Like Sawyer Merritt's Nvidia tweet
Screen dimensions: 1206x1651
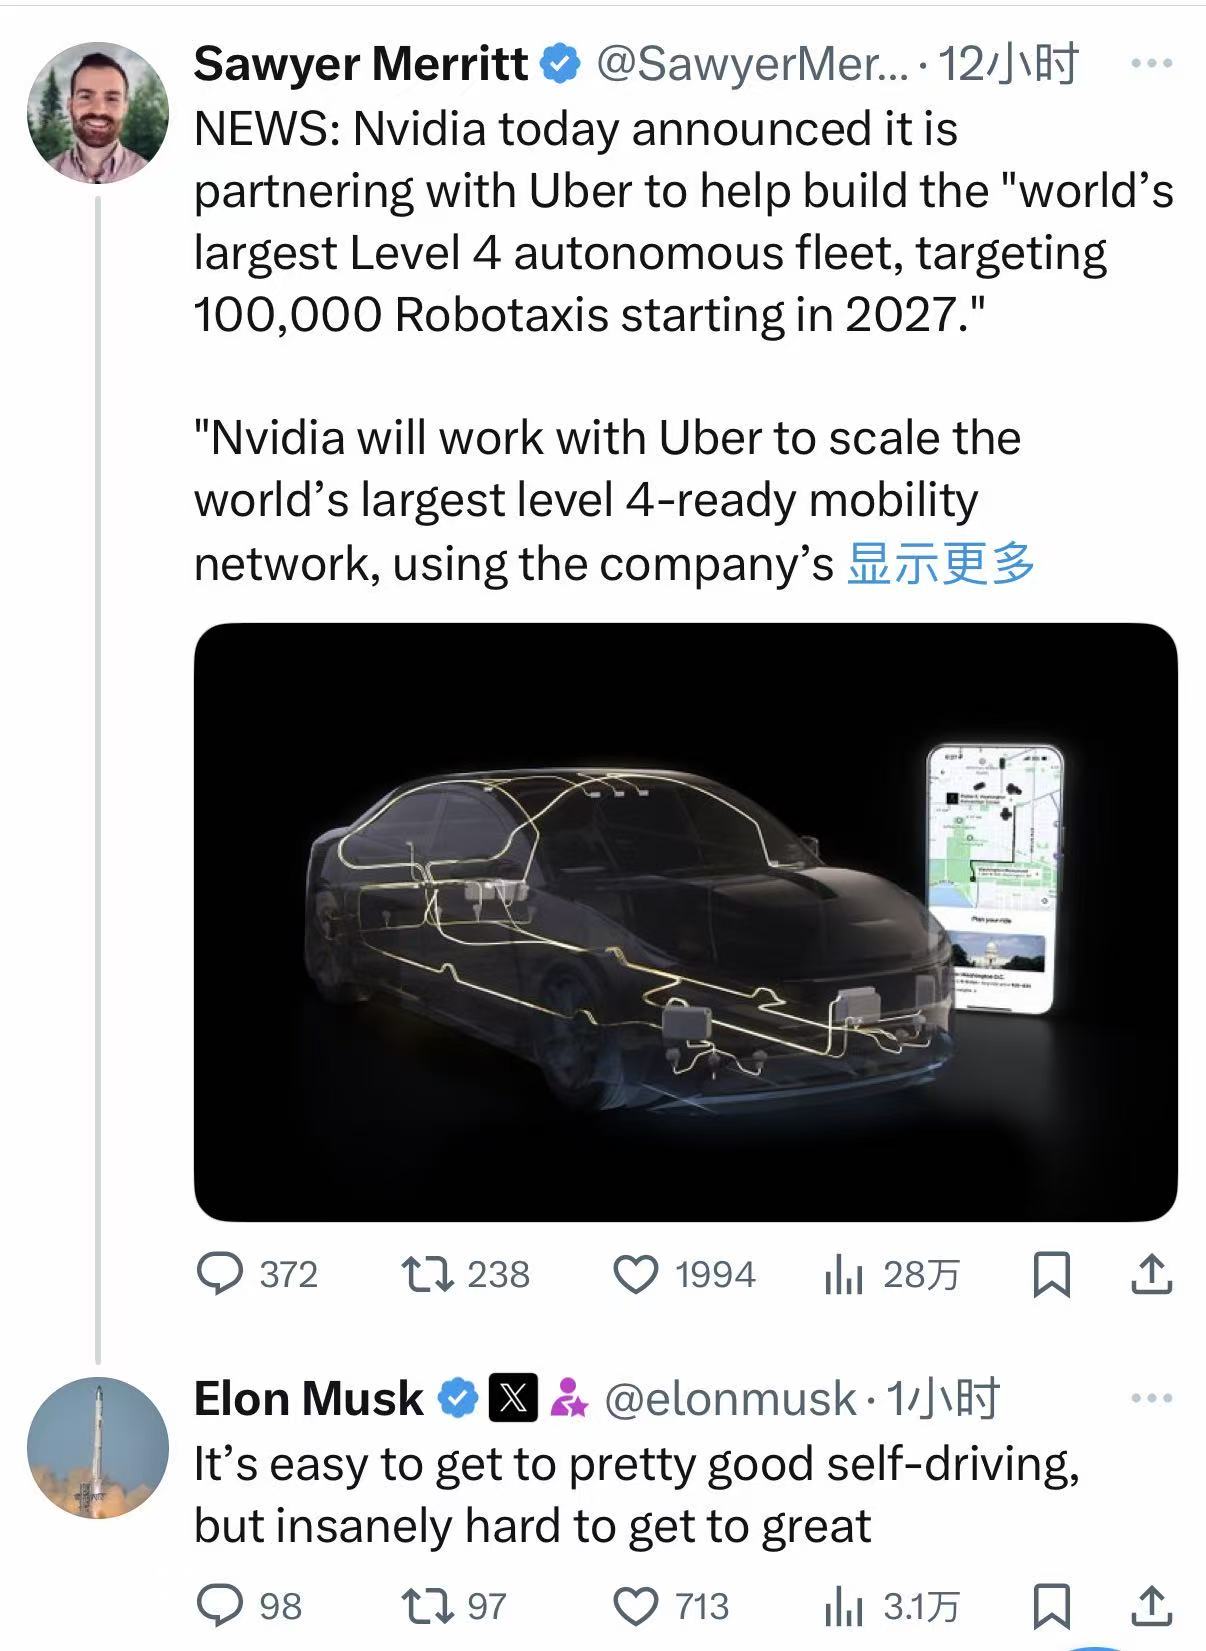point(635,1275)
